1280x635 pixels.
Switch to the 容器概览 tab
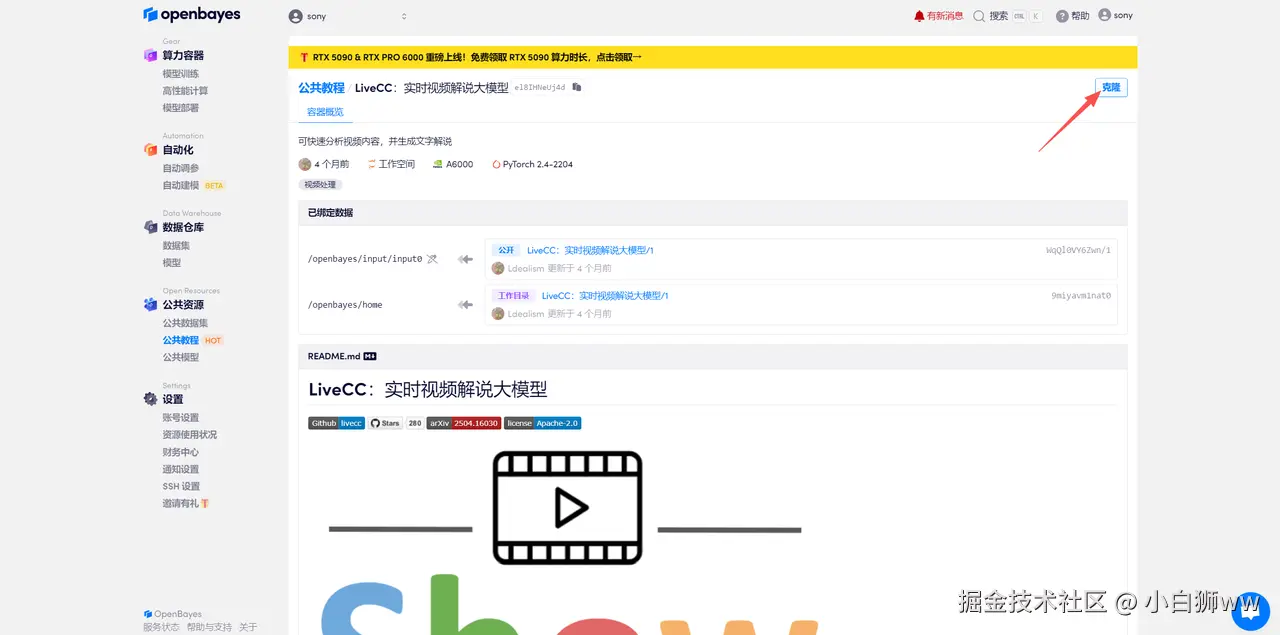[325, 112]
